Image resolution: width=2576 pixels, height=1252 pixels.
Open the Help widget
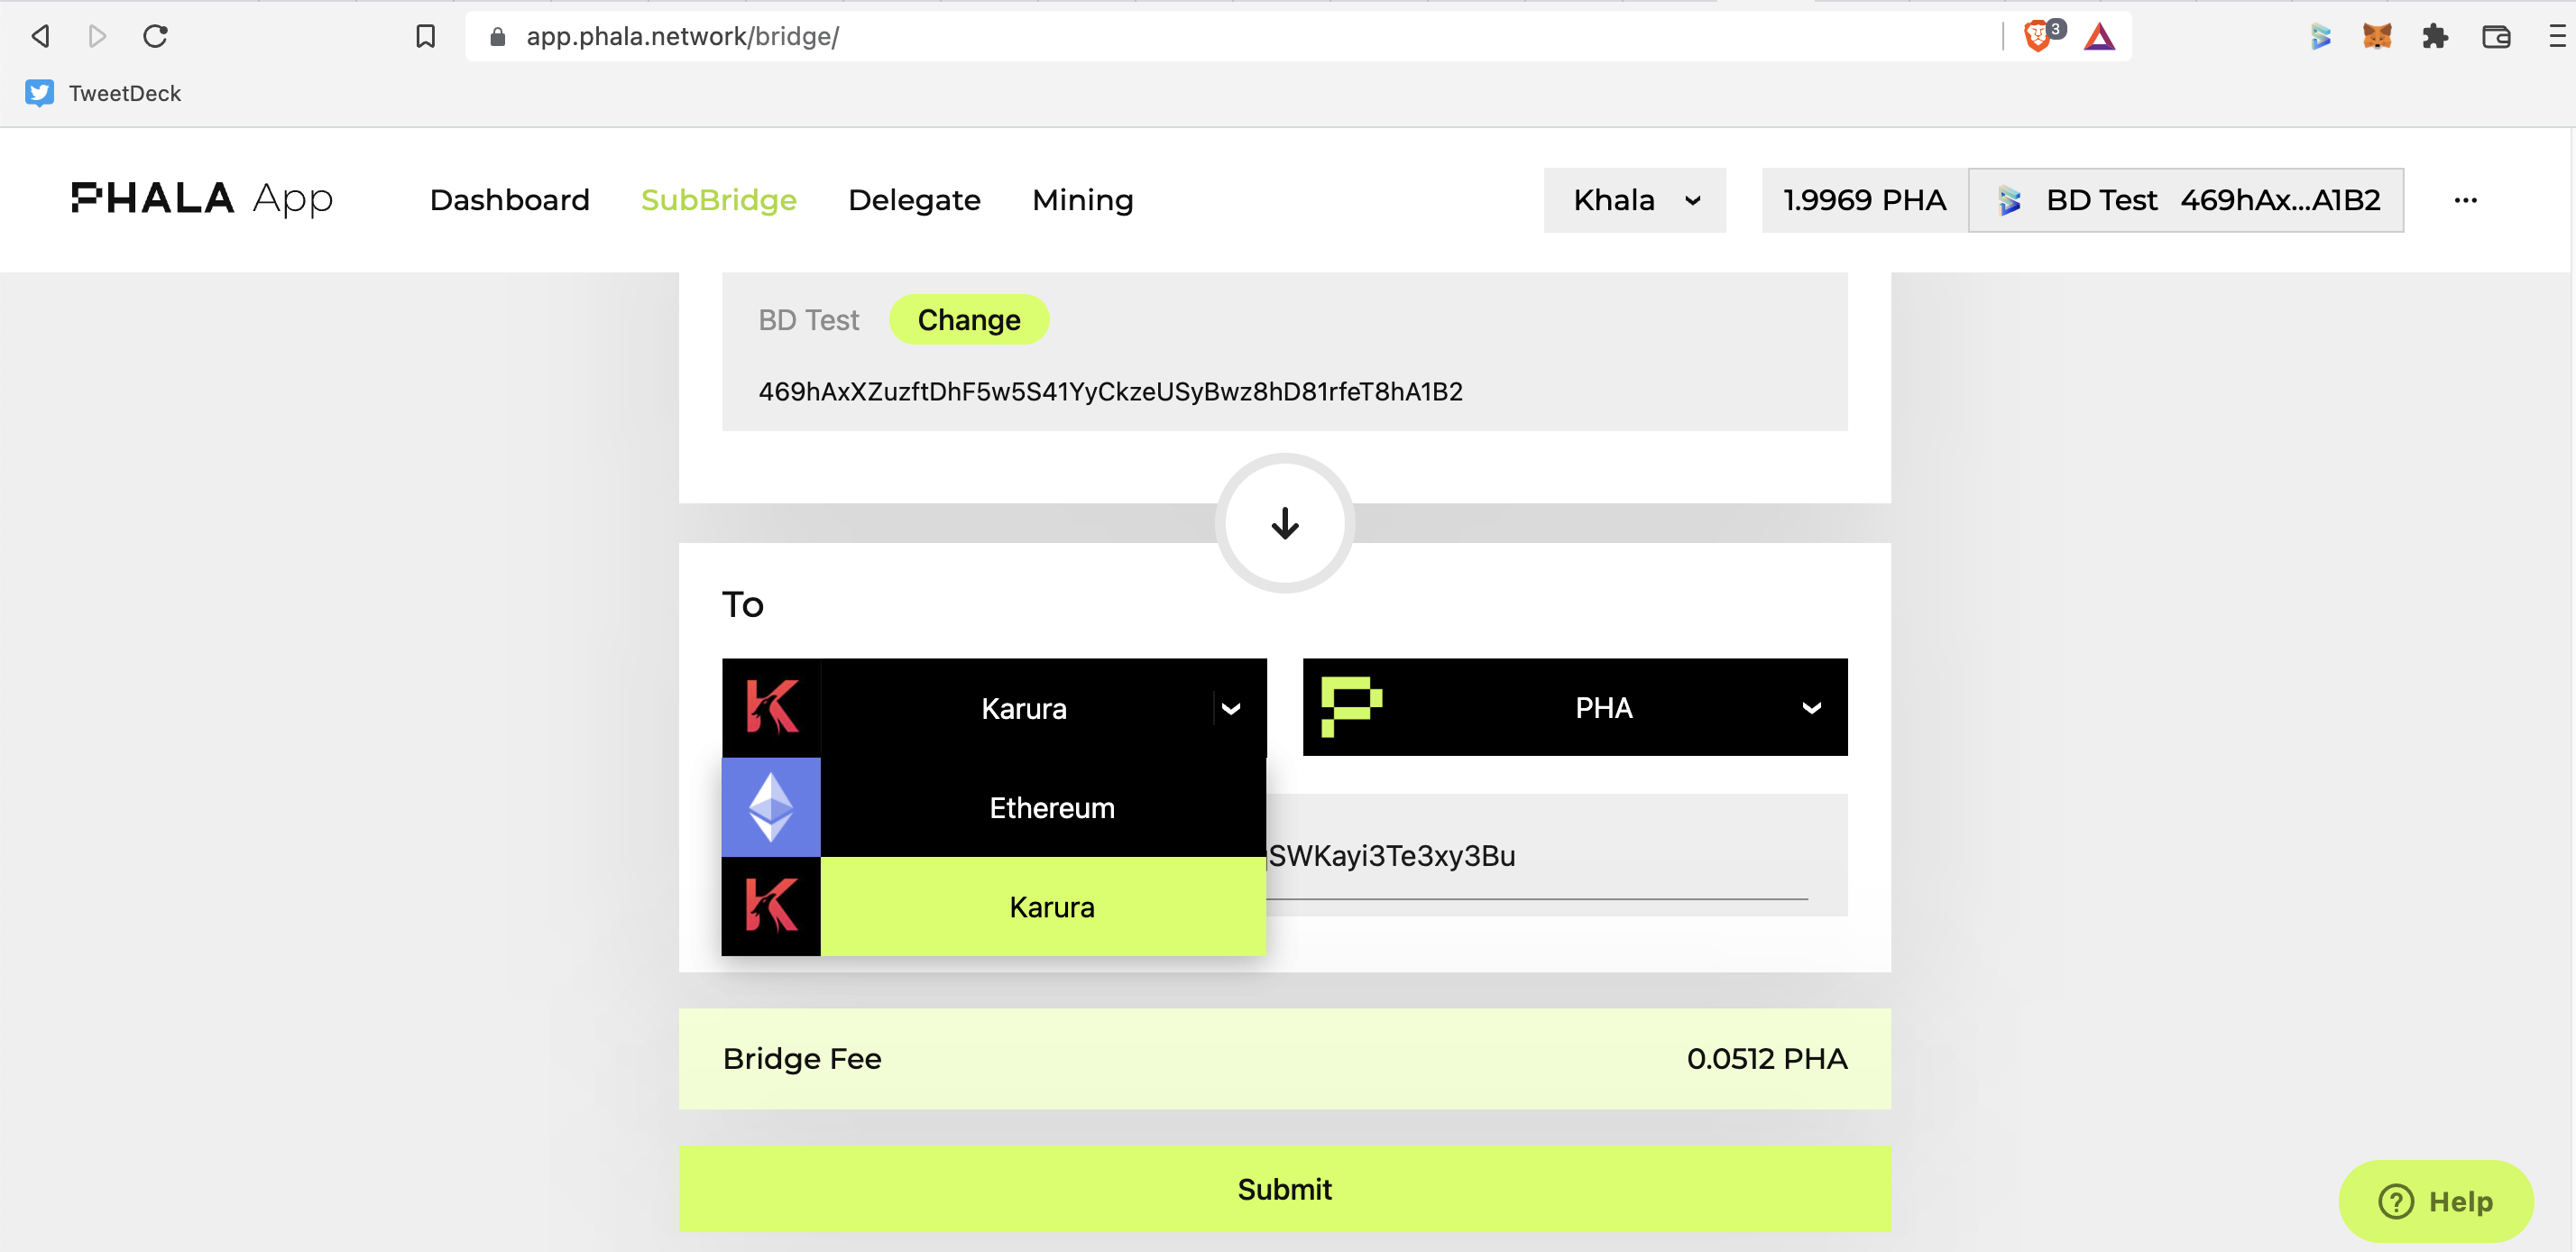[x=2436, y=1201]
